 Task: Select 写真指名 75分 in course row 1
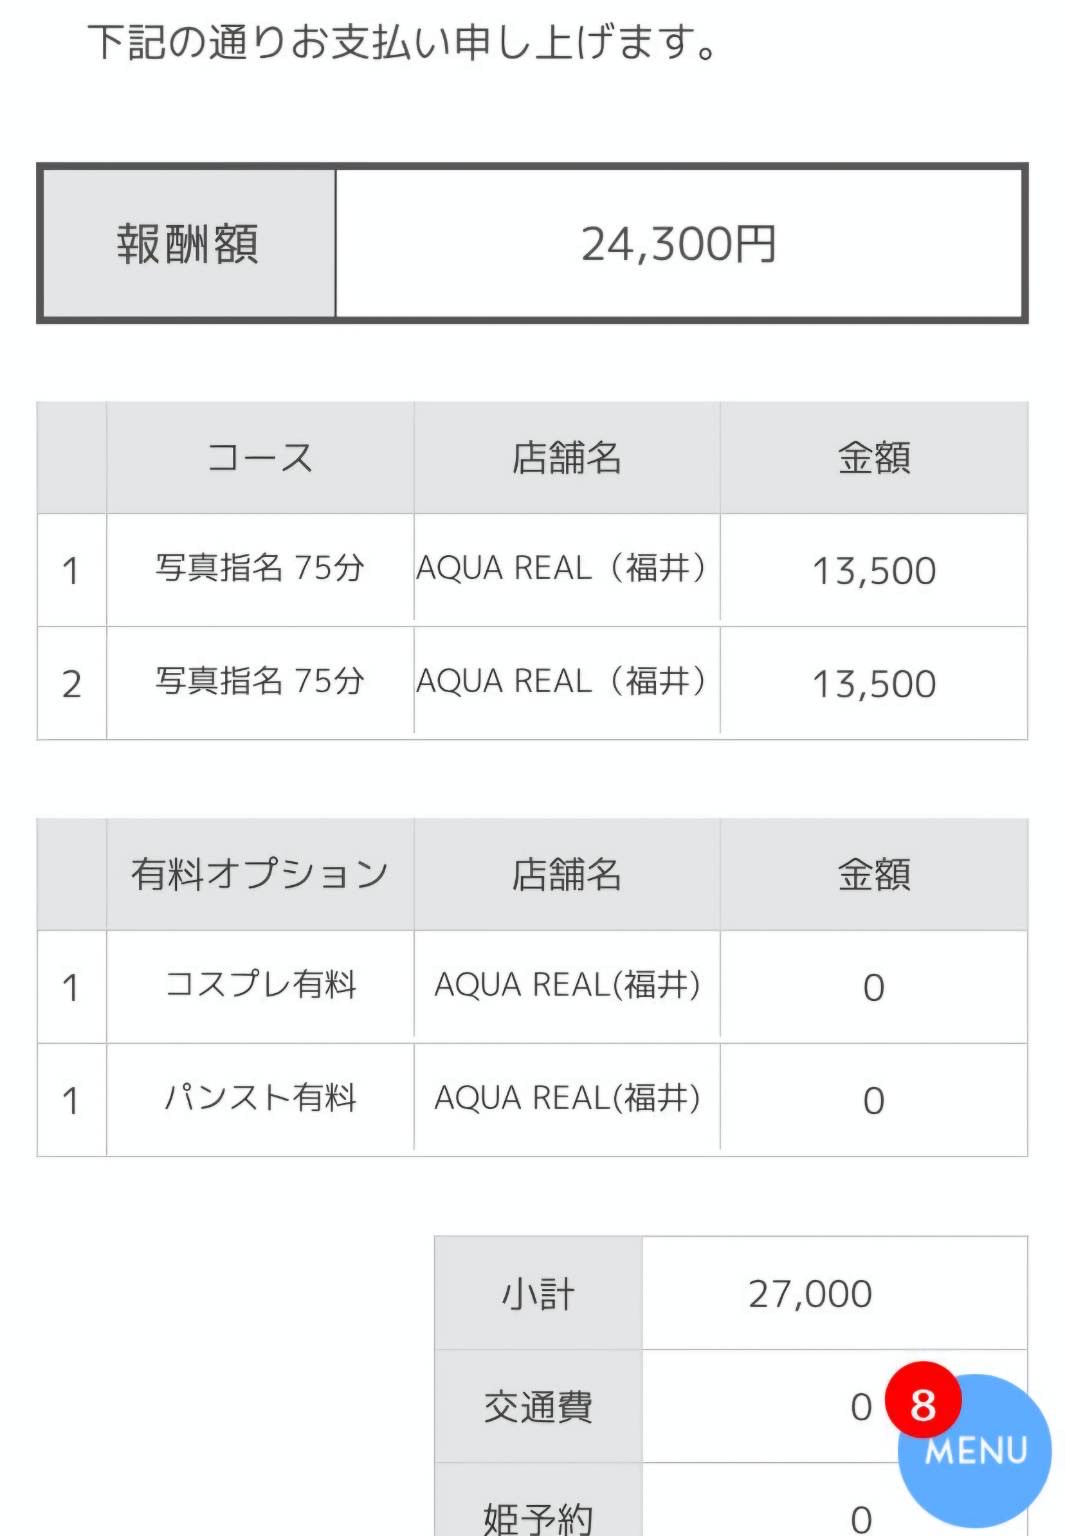click(260, 569)
